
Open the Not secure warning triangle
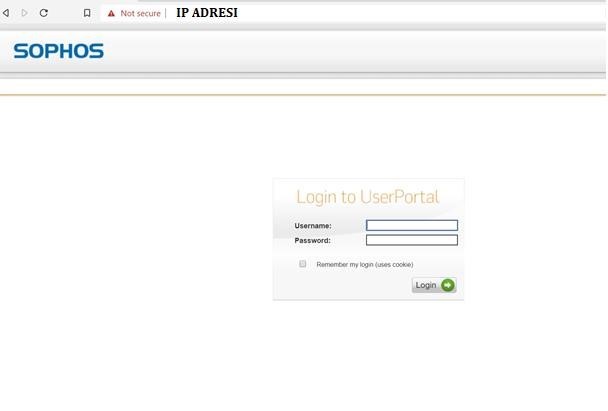tap(111, 14)
